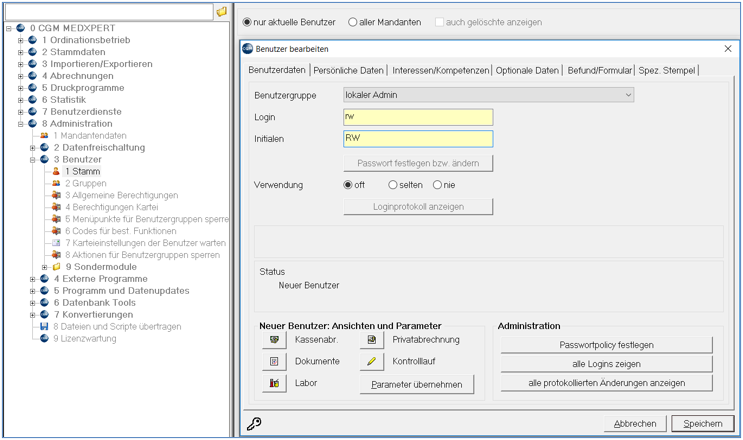
Task: Open Interessen/Kompetenzen tab
Action: 440,71
